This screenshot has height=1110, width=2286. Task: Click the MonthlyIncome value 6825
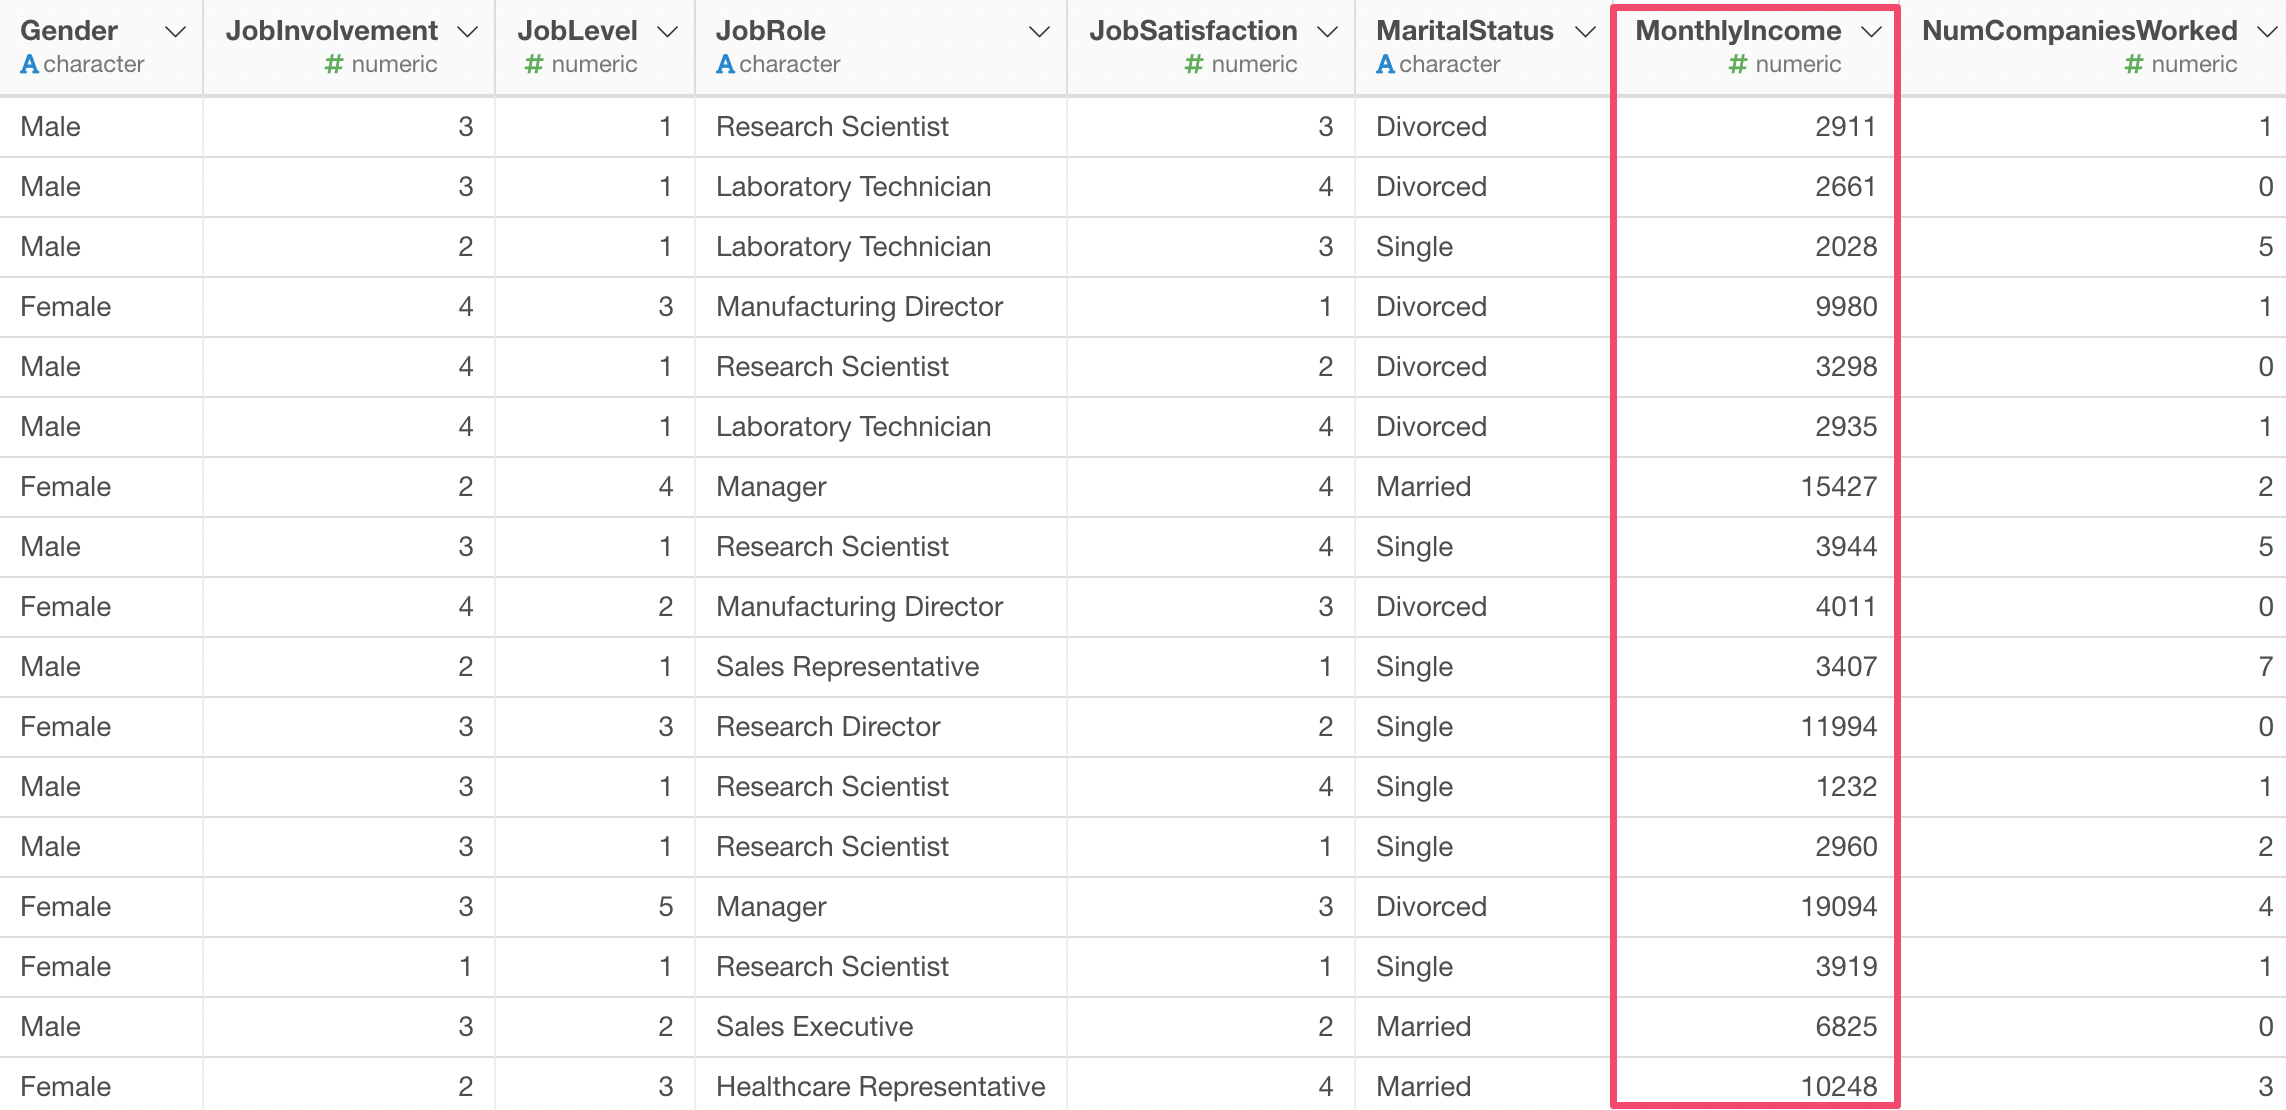(x=1846, y=1027)
